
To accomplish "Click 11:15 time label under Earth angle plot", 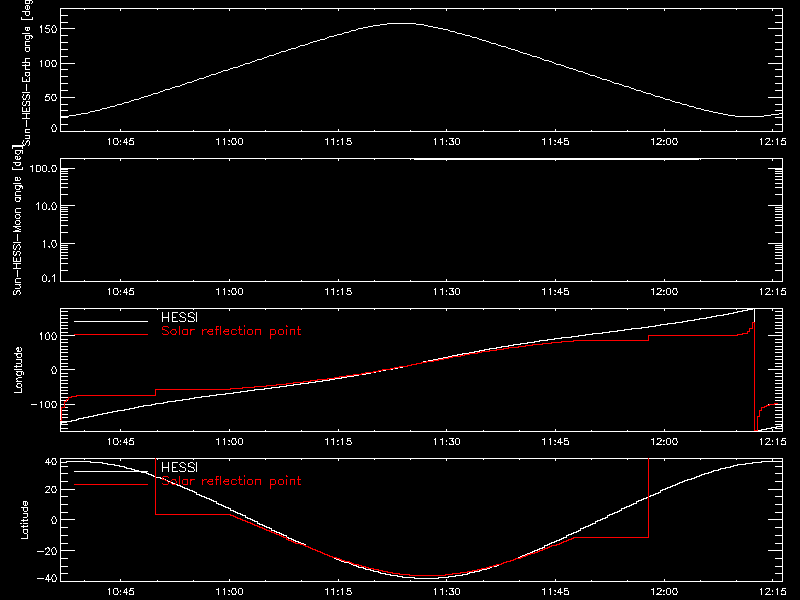I will (x=338, y=142).
